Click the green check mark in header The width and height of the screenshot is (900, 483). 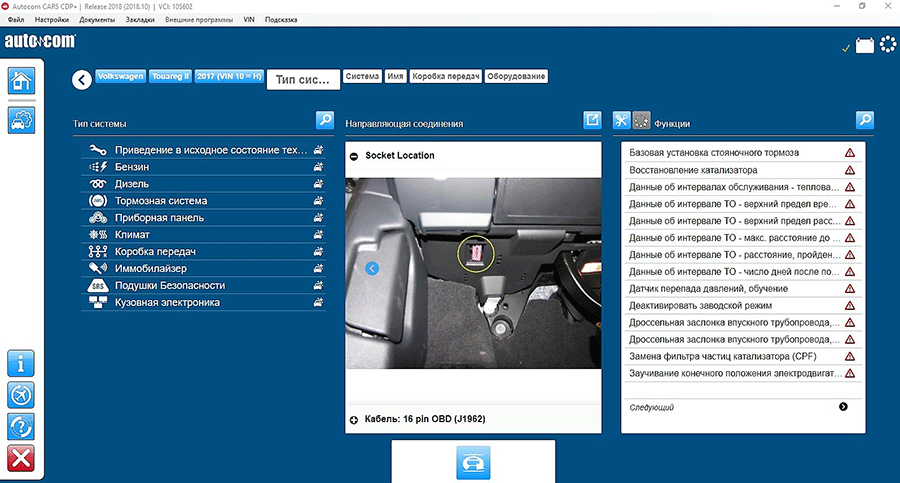845,48
